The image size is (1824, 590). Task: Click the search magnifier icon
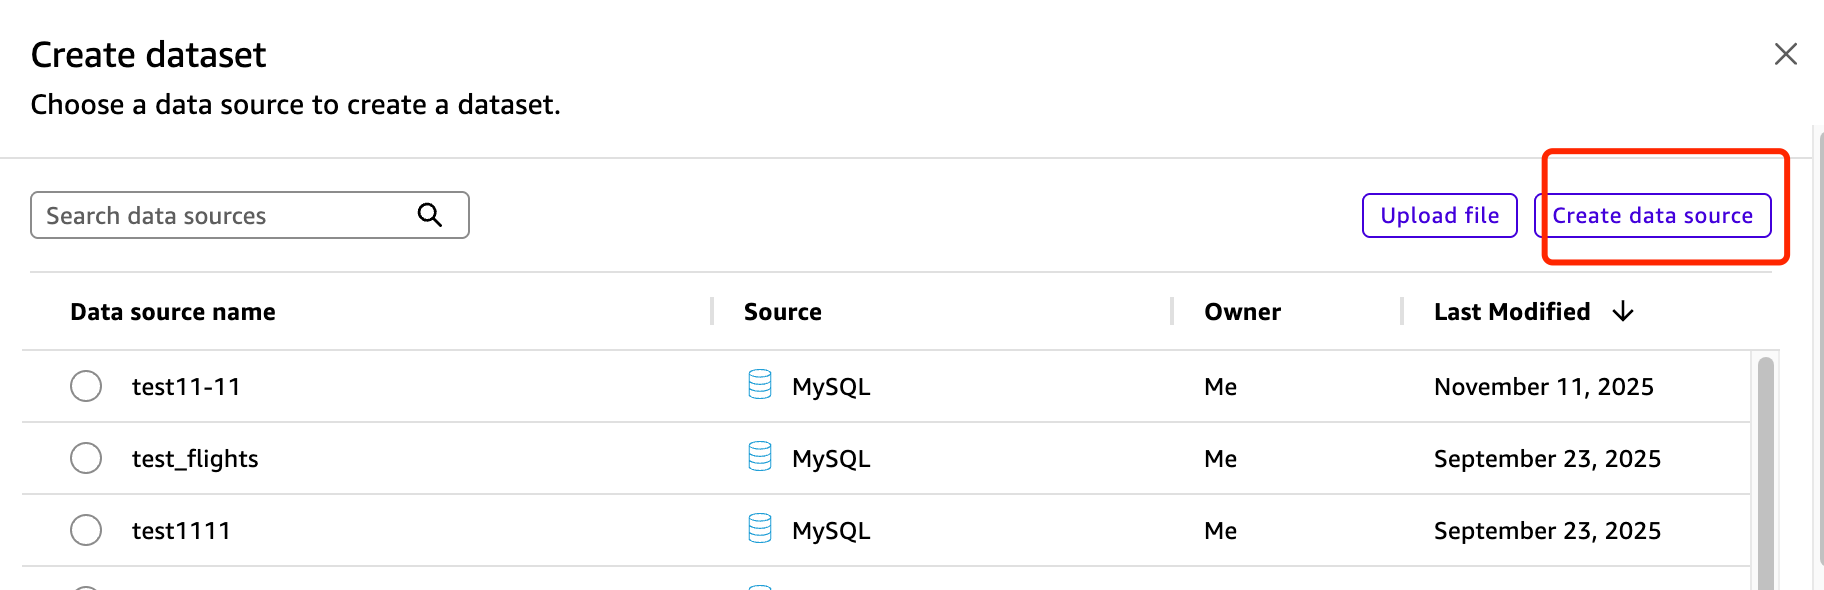tap(430, 215)
